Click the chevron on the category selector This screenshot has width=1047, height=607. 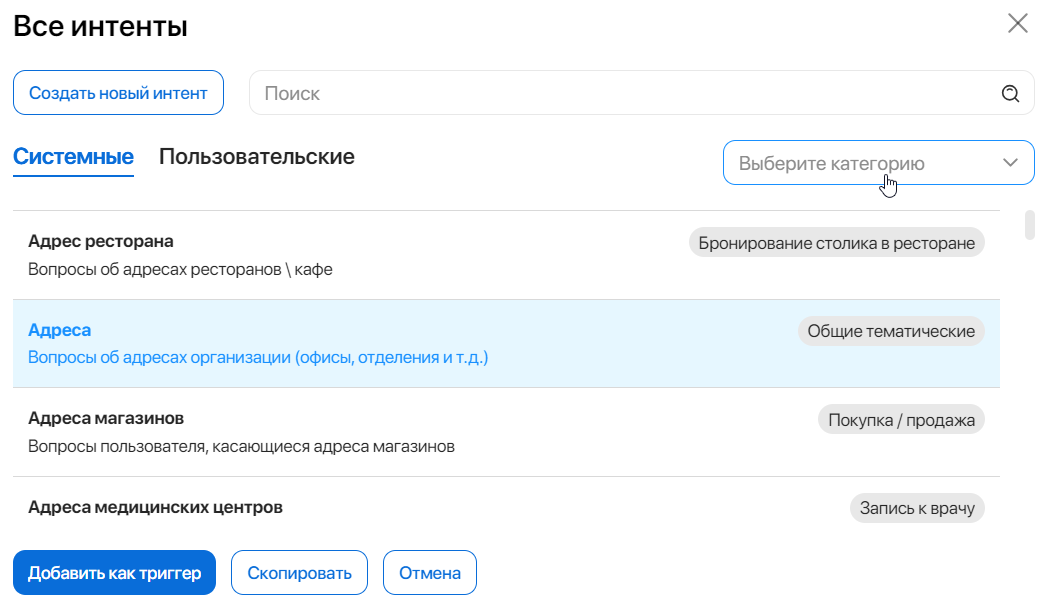point(1010,162)
